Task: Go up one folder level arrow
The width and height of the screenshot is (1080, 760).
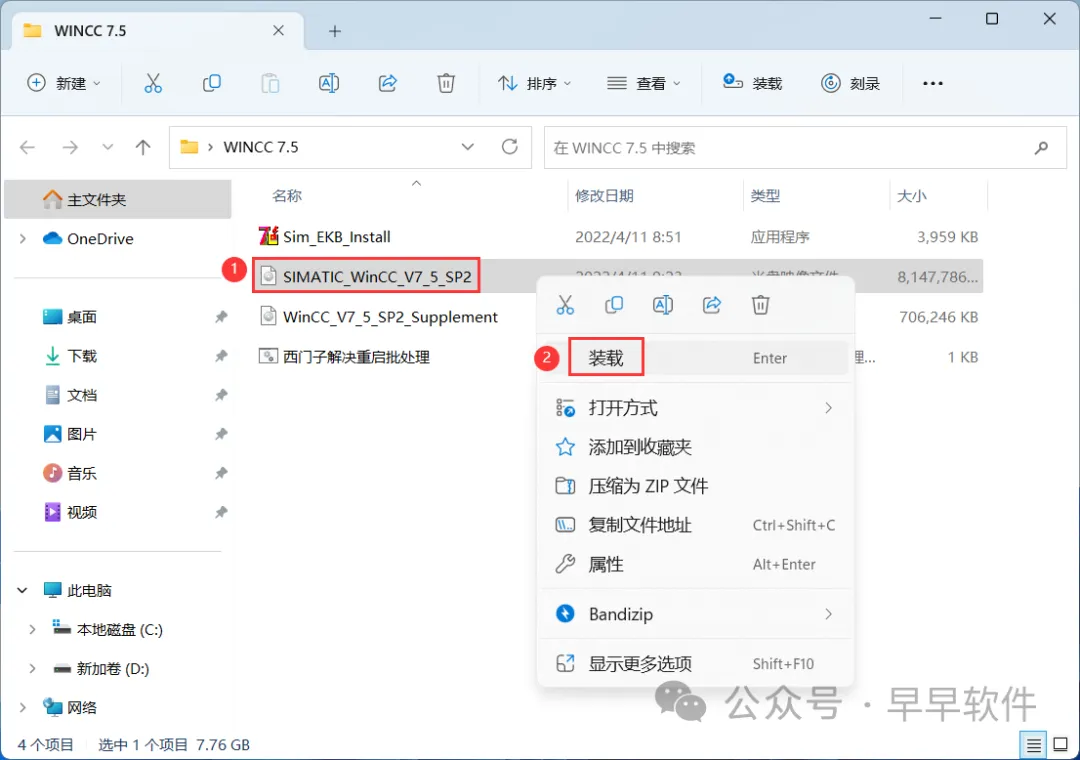Action: [143, 147]
